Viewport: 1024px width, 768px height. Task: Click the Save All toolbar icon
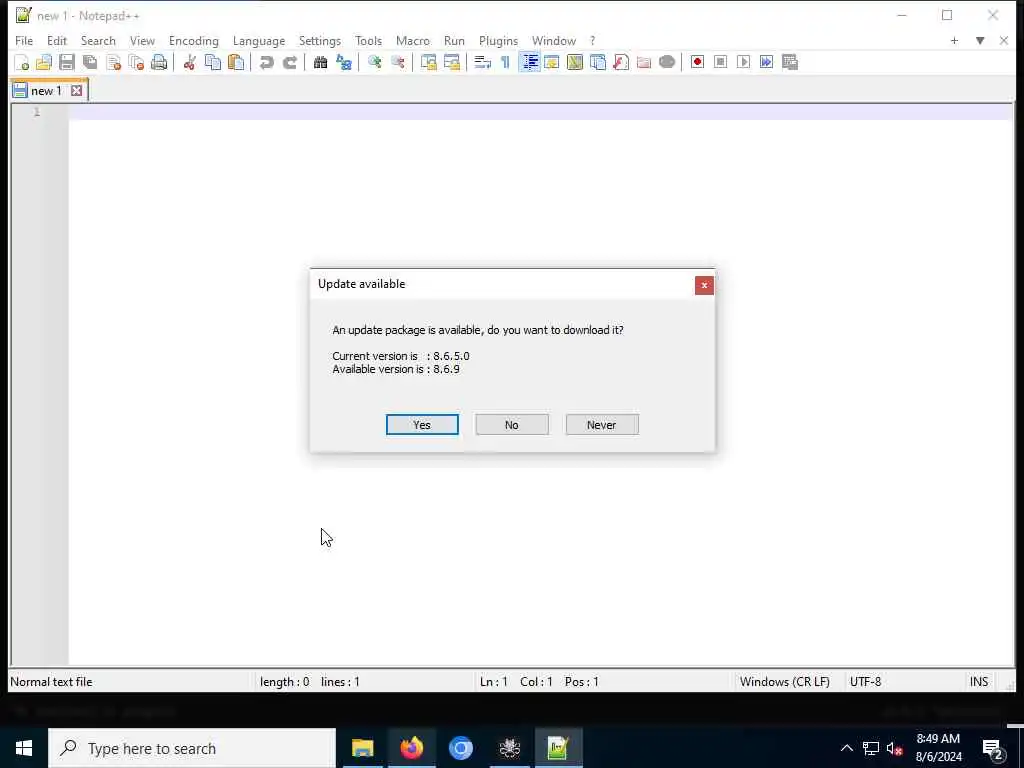coord(90,62)
